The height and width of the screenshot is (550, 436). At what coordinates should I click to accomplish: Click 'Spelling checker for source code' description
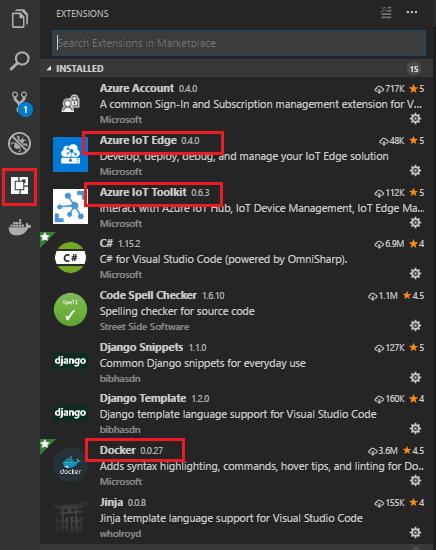(177, 311)
